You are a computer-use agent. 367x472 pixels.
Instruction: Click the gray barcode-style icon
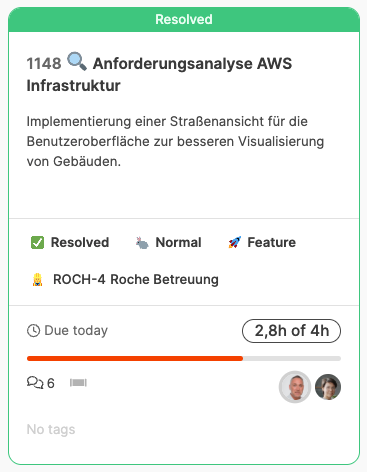[78, 383]
